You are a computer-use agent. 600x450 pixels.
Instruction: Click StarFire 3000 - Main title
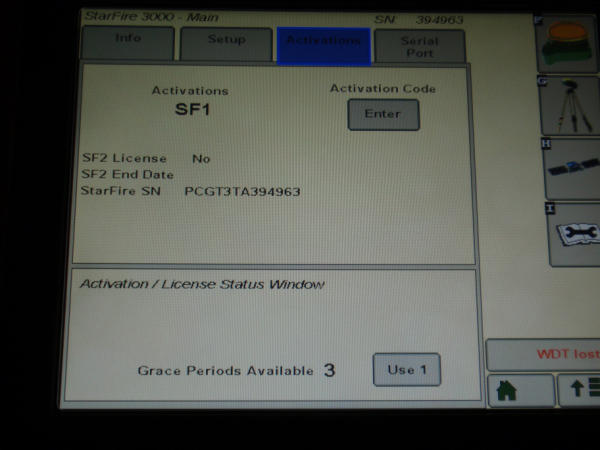(152, 16)
